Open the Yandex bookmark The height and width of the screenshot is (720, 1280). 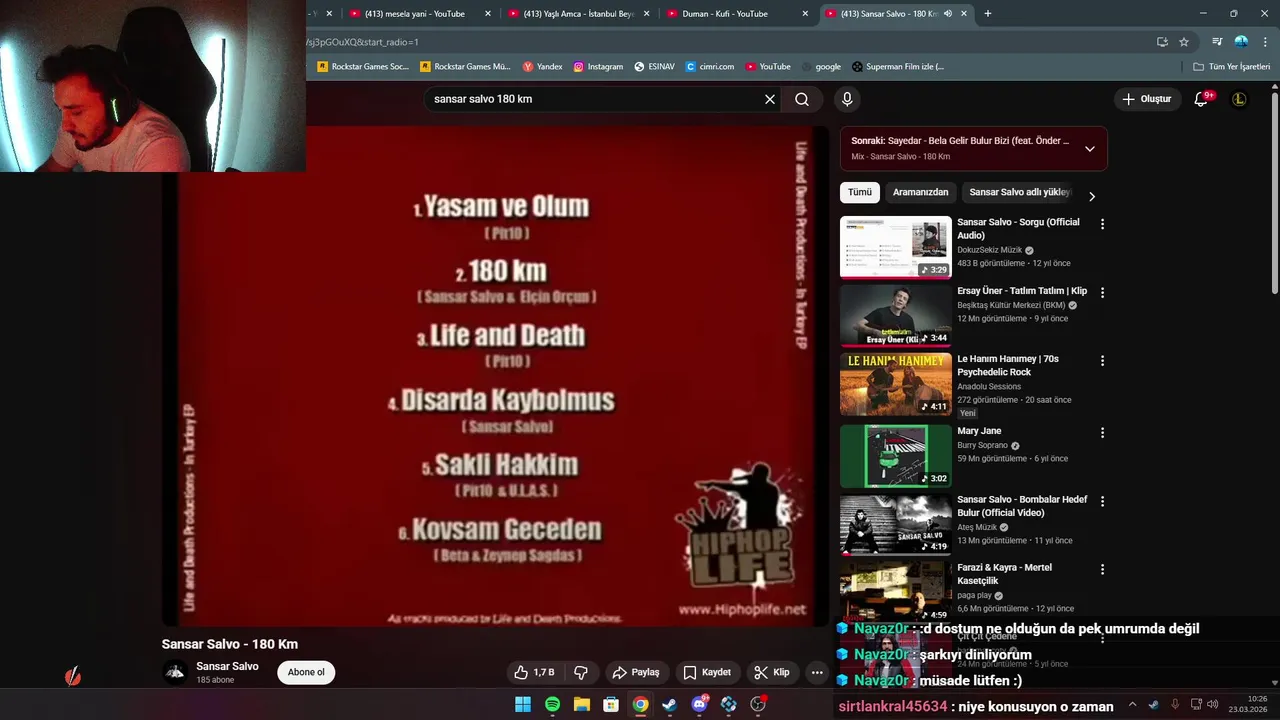pyautogui.click(x=543, y=67)
